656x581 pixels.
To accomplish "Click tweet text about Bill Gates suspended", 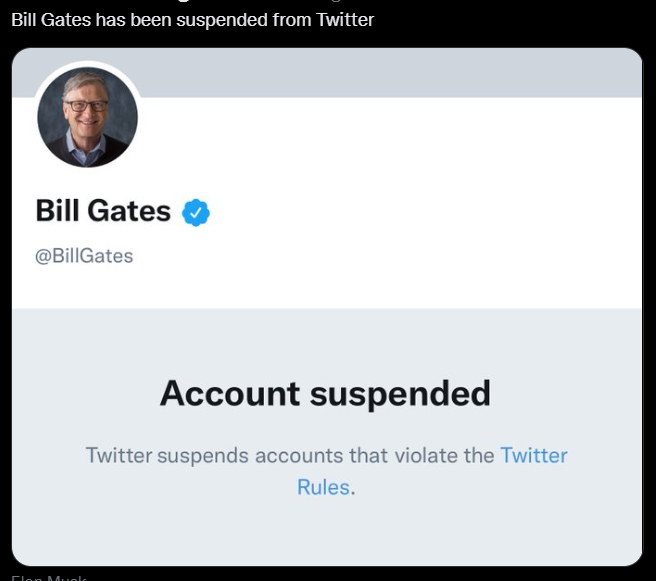I will 192,20.
